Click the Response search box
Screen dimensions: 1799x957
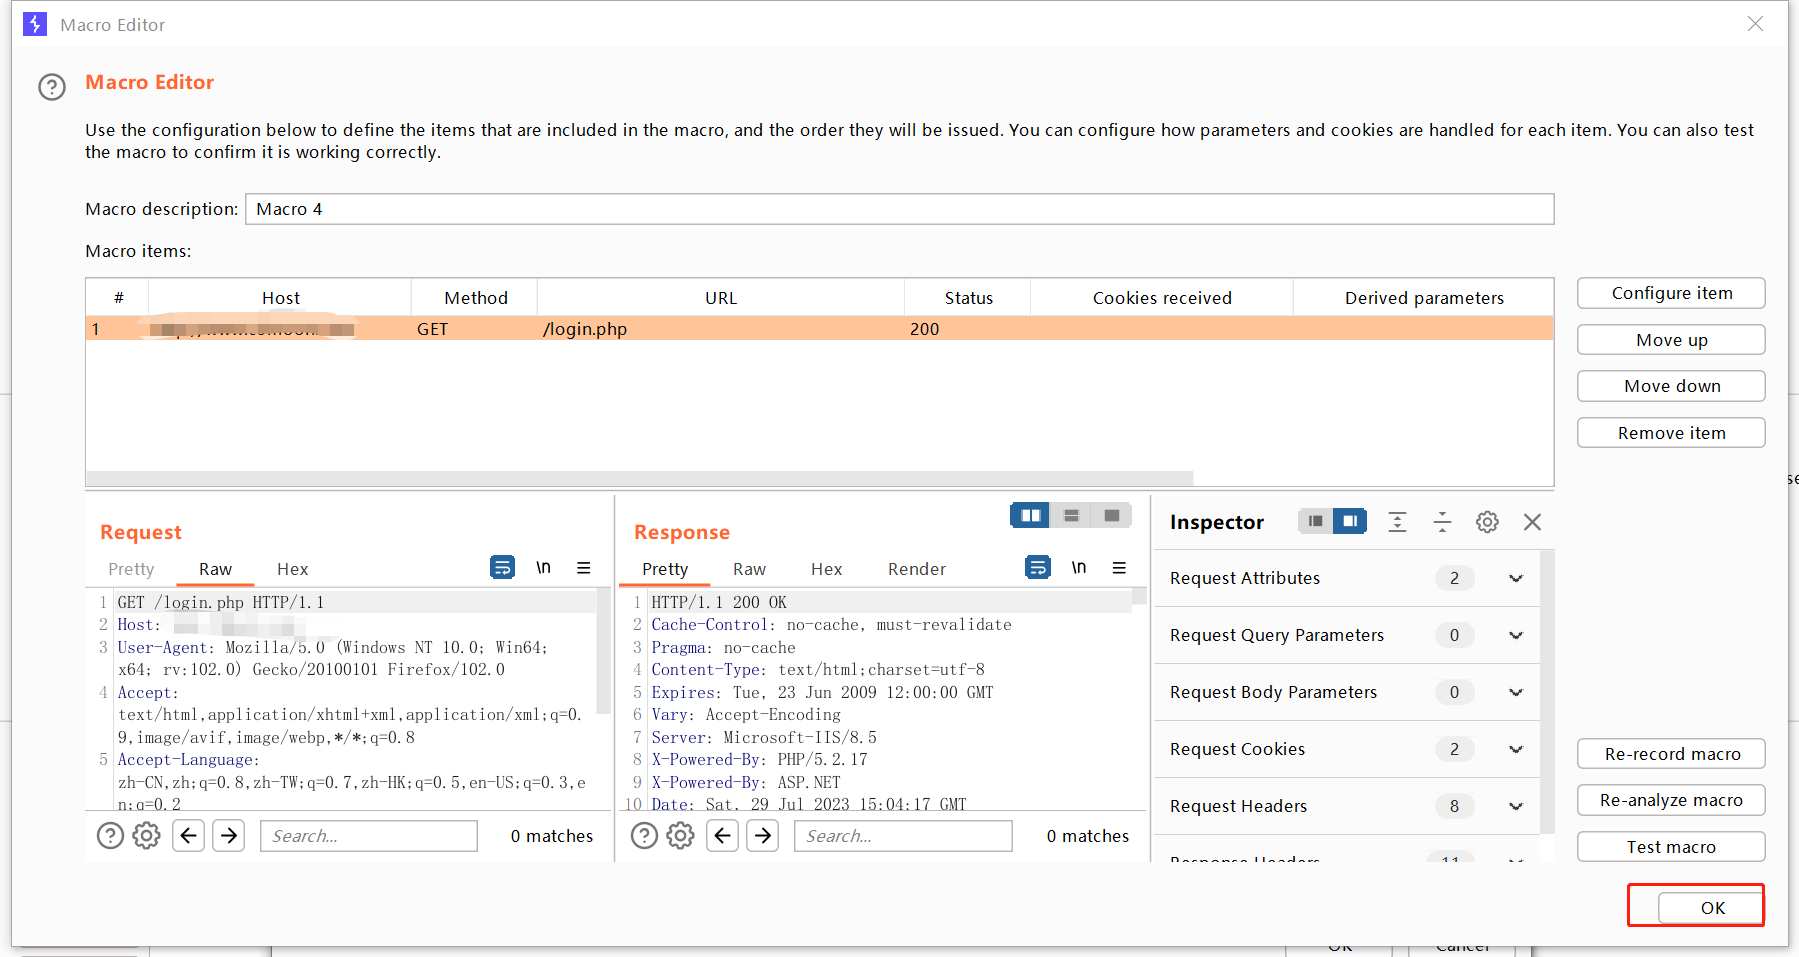(x=903, y=836)
